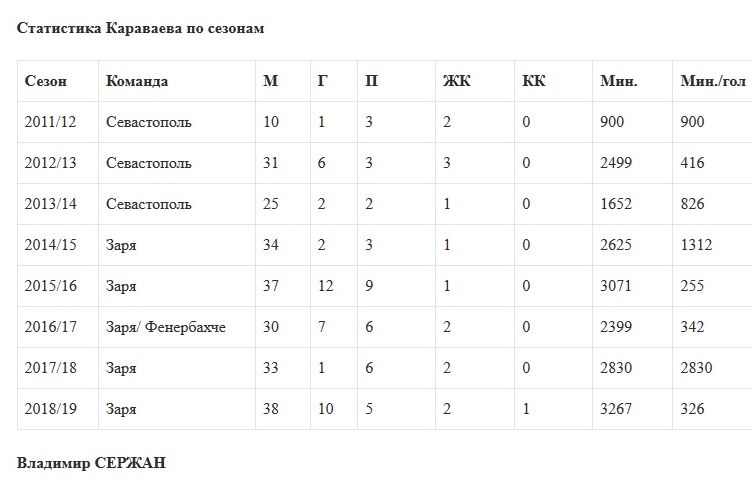Select the 'КК' column header
The image size is (752, 497).
tap(534, 81)
